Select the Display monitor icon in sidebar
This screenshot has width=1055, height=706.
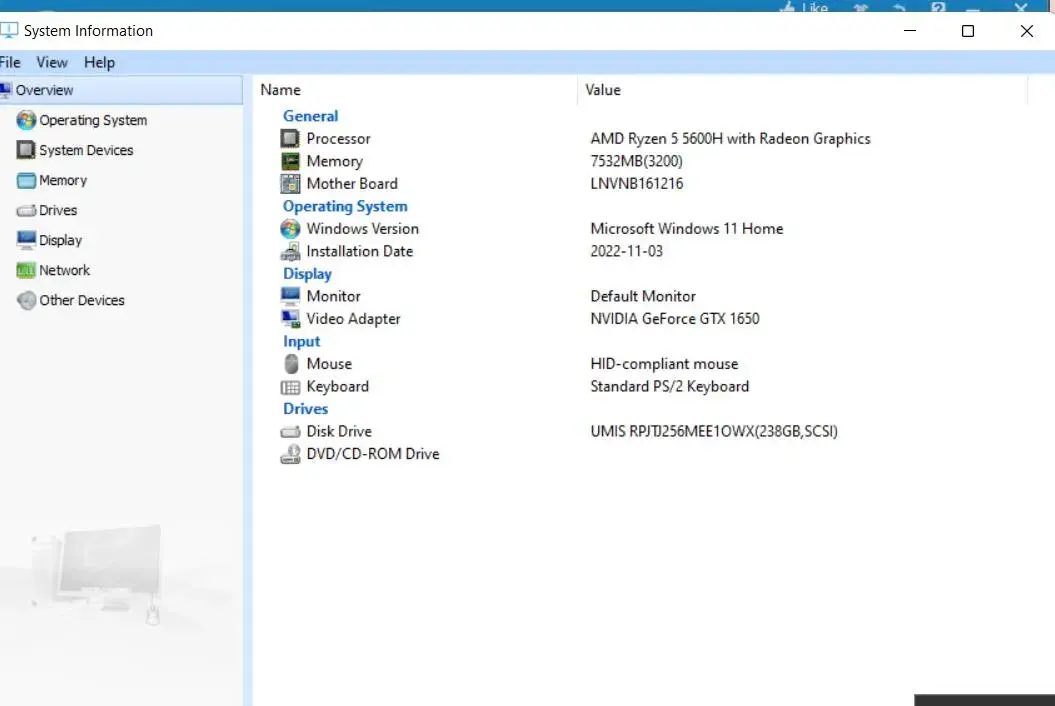click(x=26, y=240)
